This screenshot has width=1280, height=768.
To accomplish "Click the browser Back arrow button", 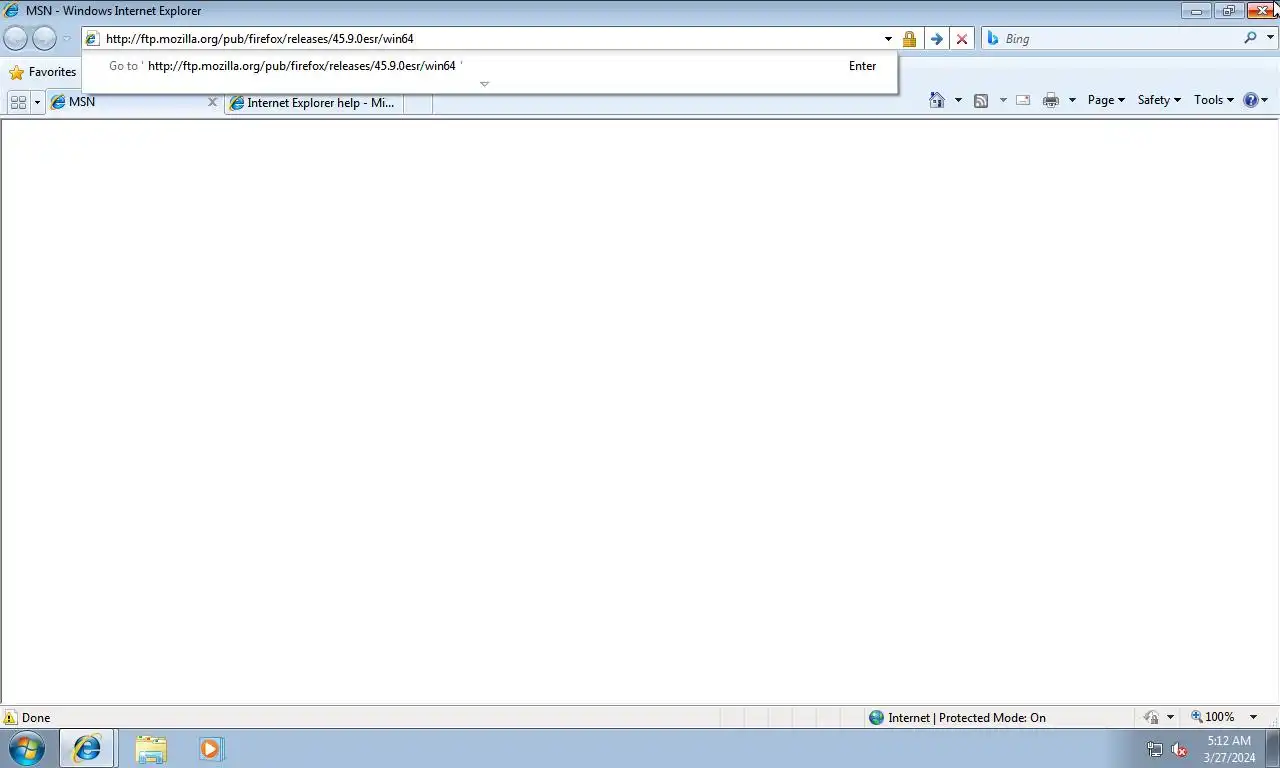I will point(16,39).
